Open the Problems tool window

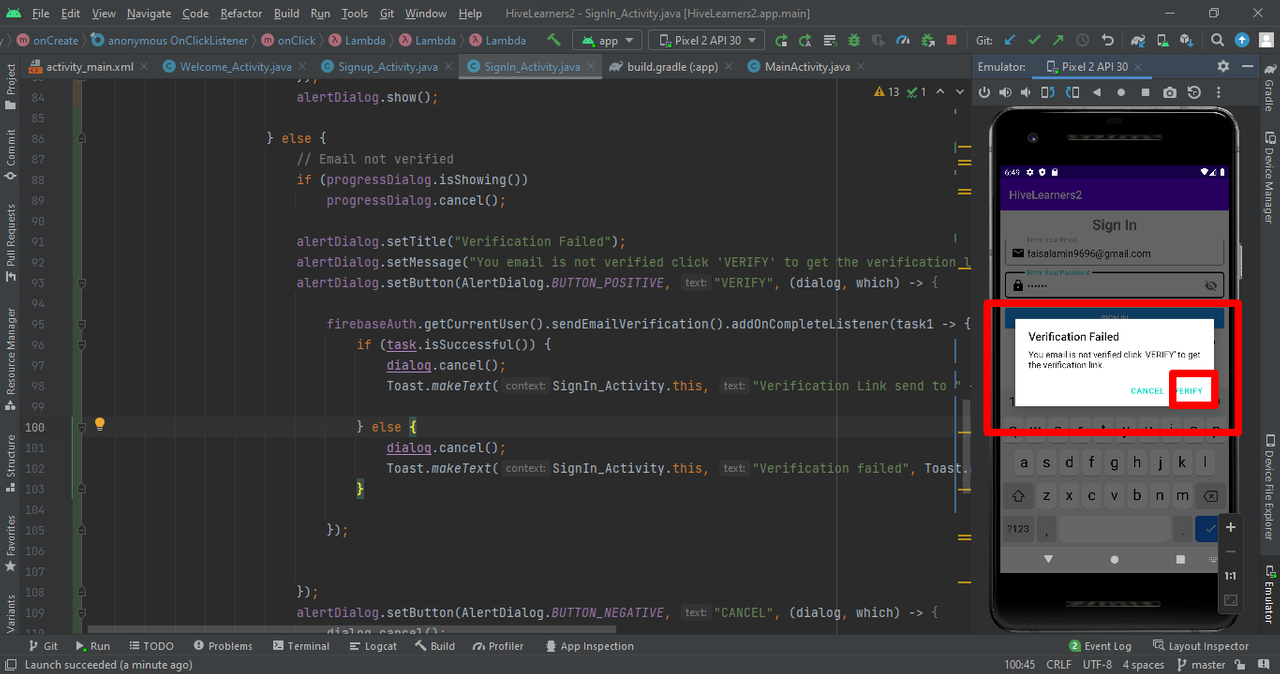pyautogui.click(x=223, y=646)
